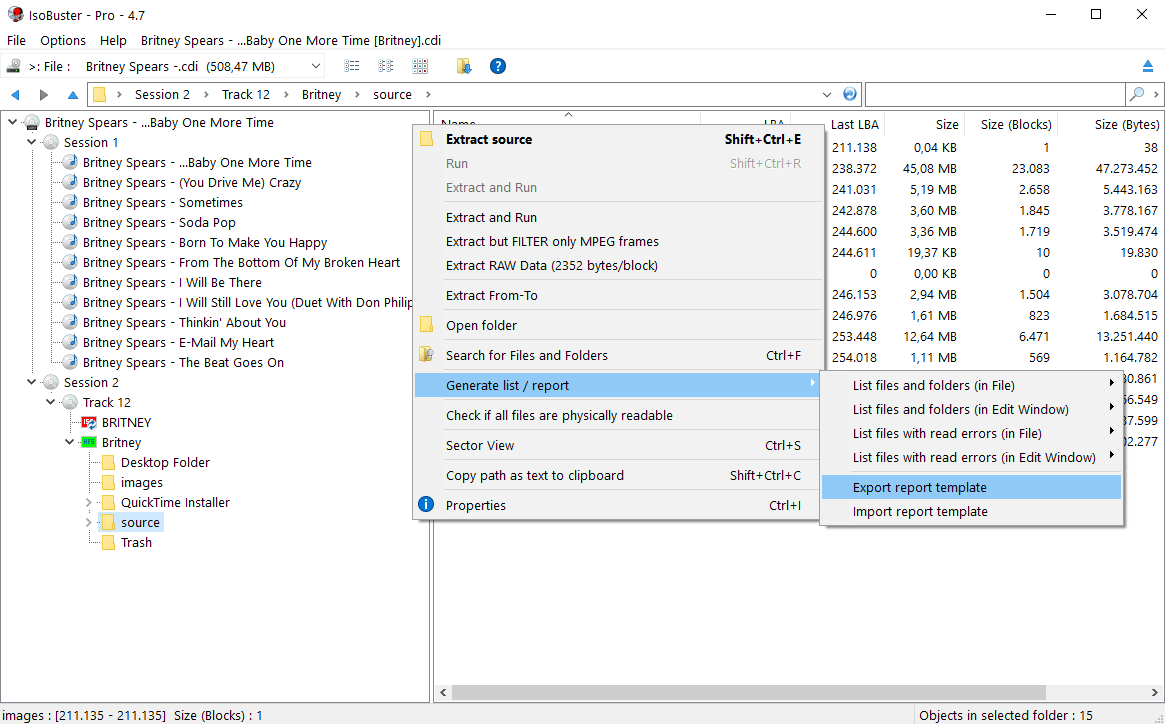
Task: Select track E-Mail My Heart
Action: [178, 343]
